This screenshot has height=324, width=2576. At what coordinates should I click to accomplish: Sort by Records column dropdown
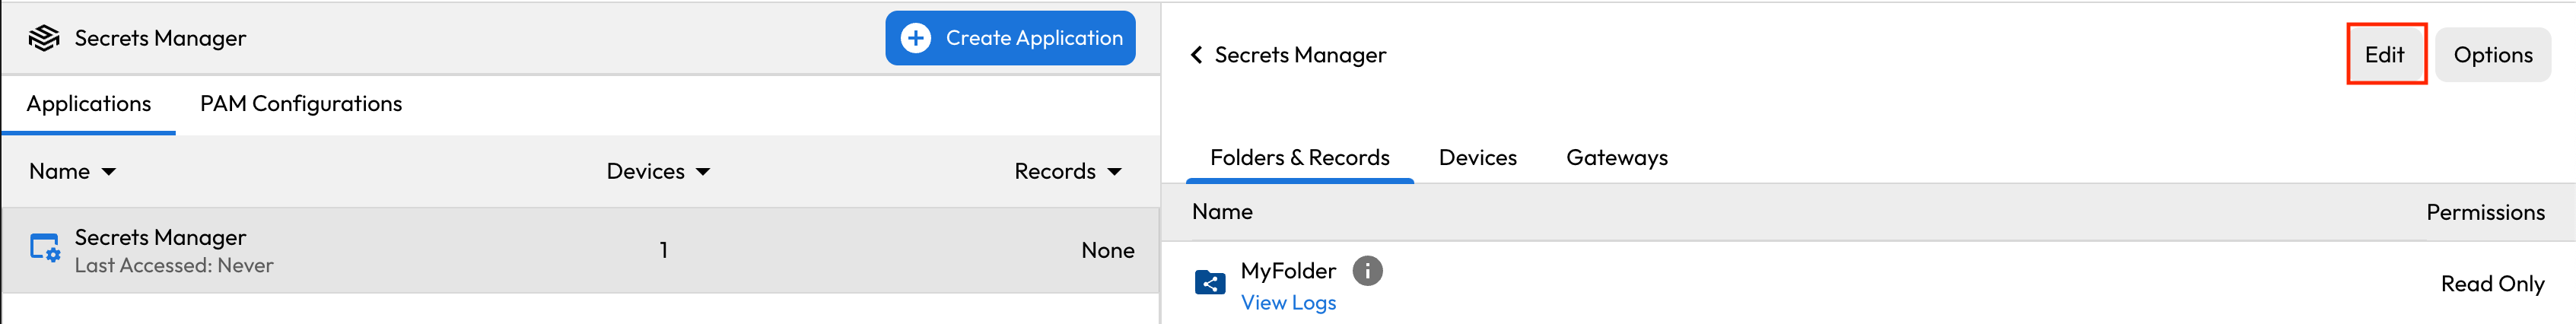pos(1114,172)
